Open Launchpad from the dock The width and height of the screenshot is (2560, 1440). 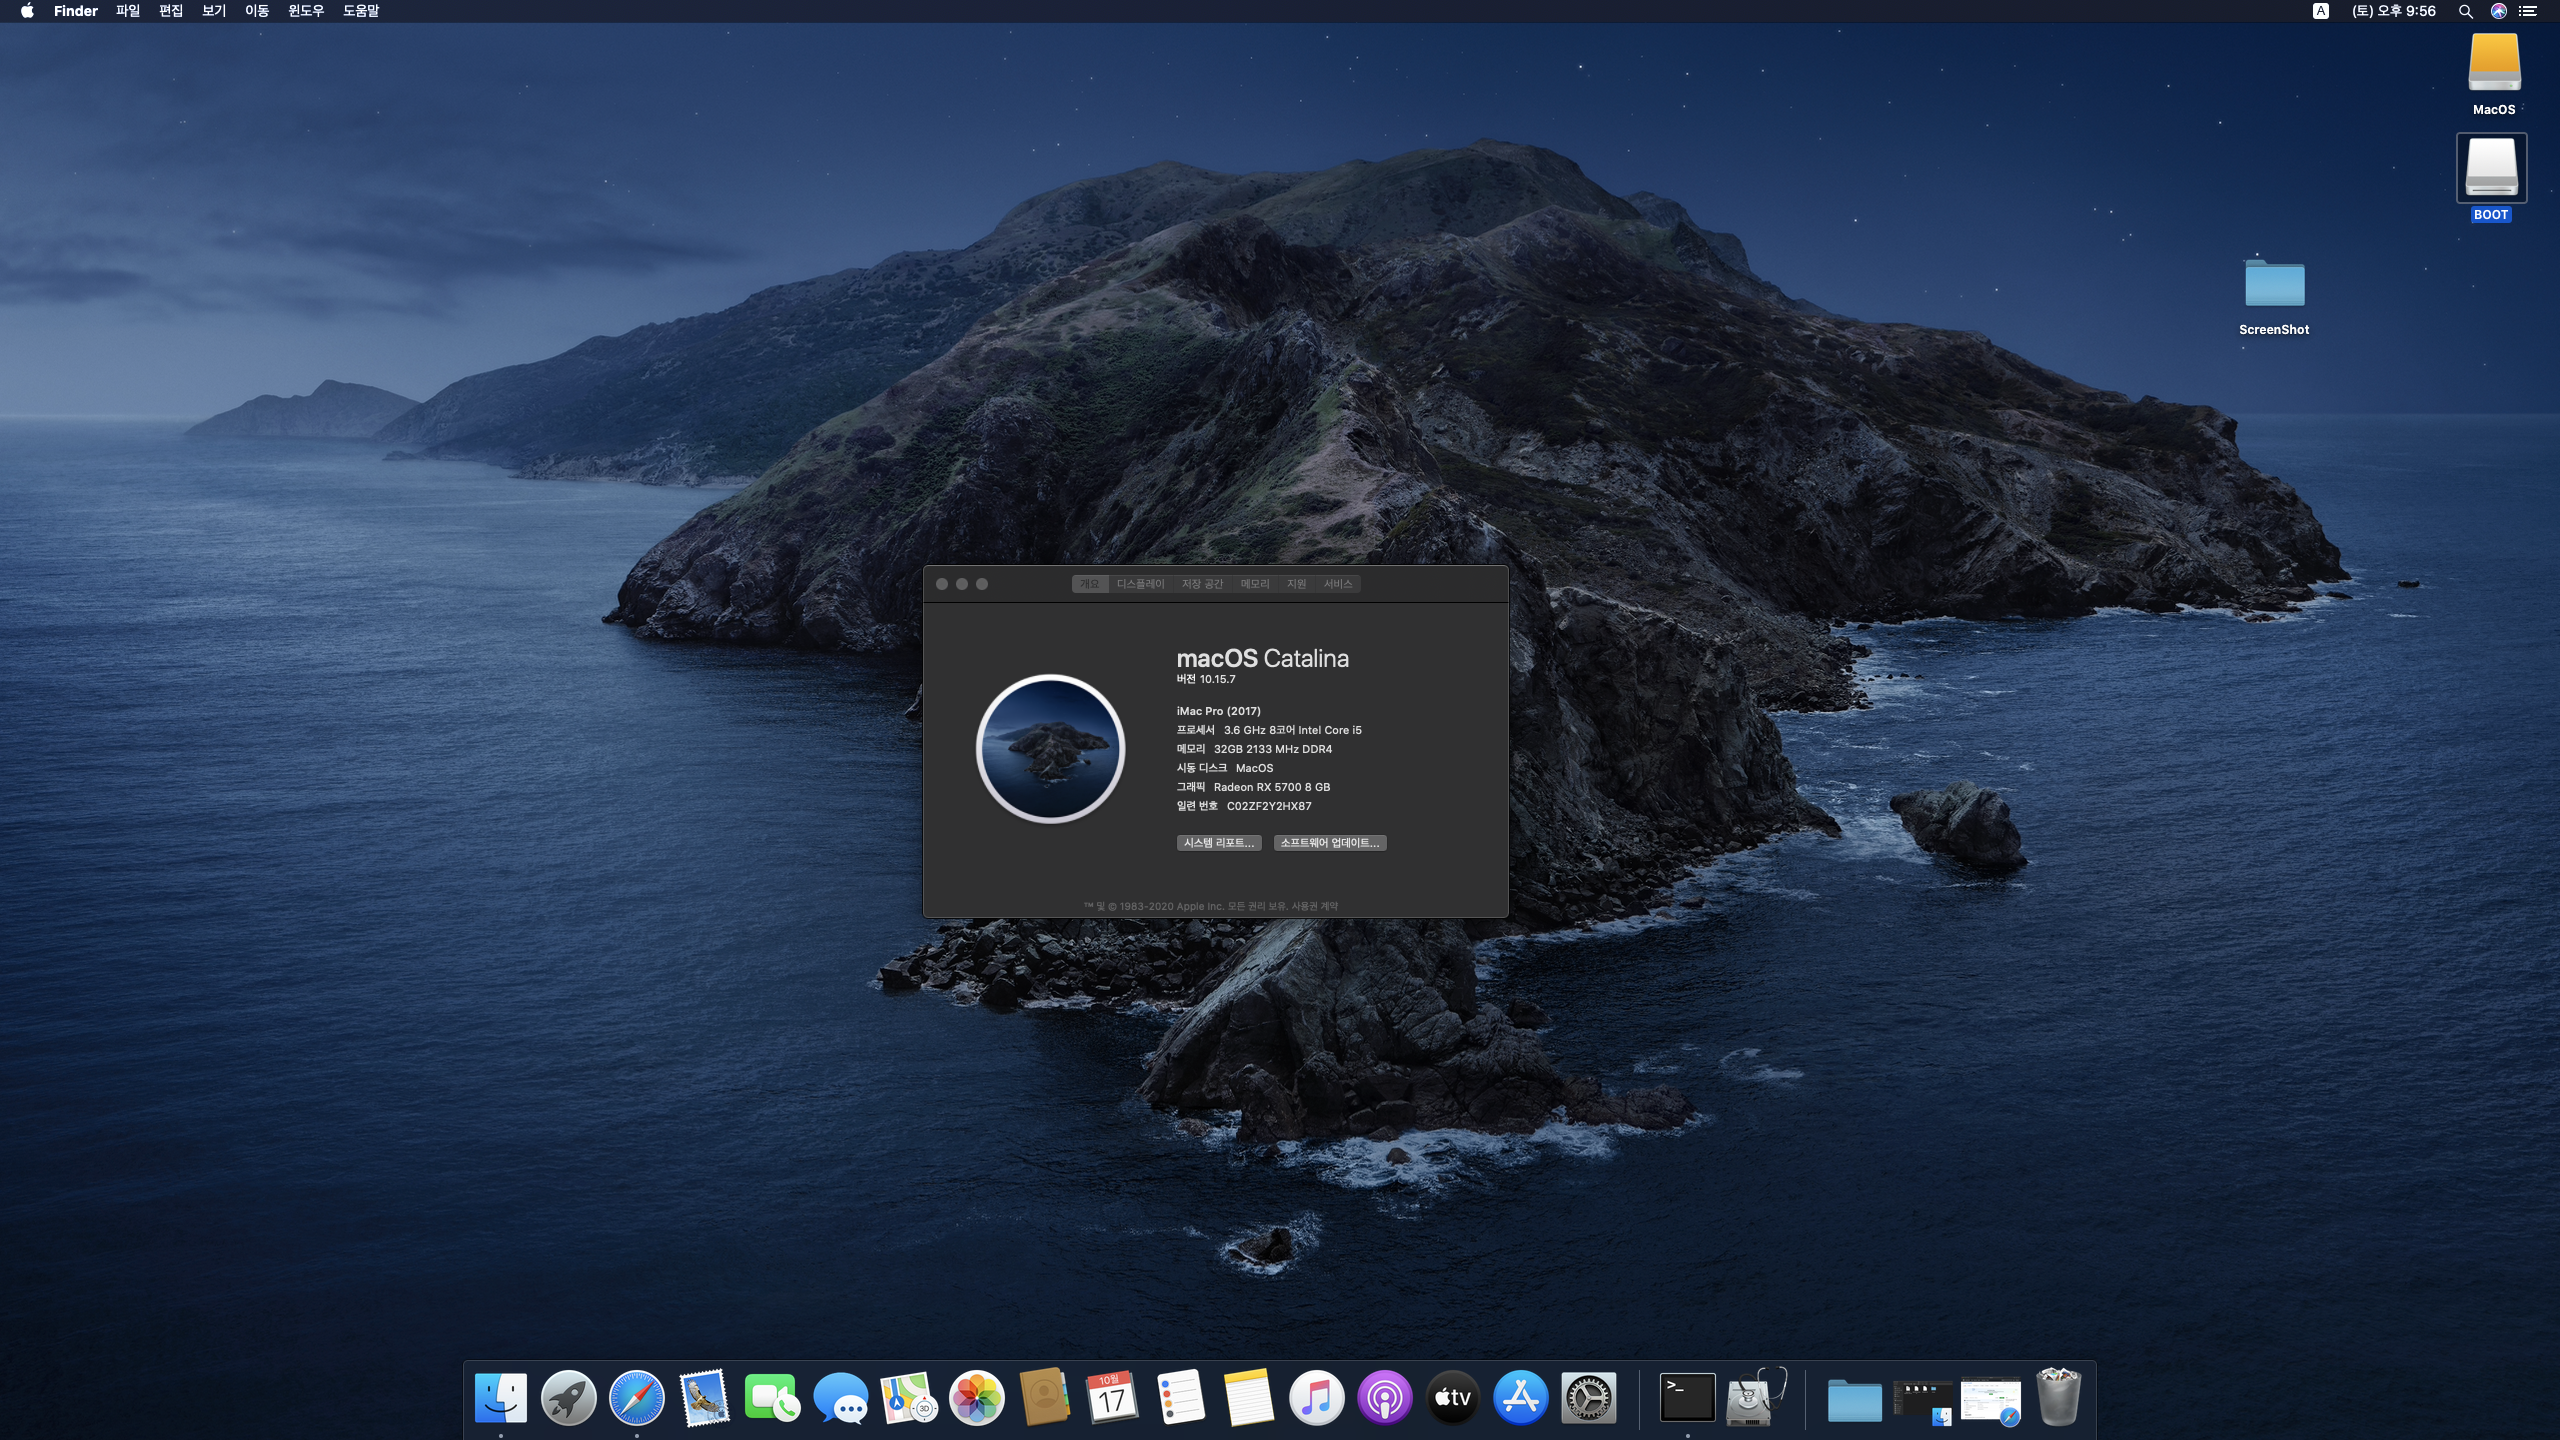[568, 1397]
